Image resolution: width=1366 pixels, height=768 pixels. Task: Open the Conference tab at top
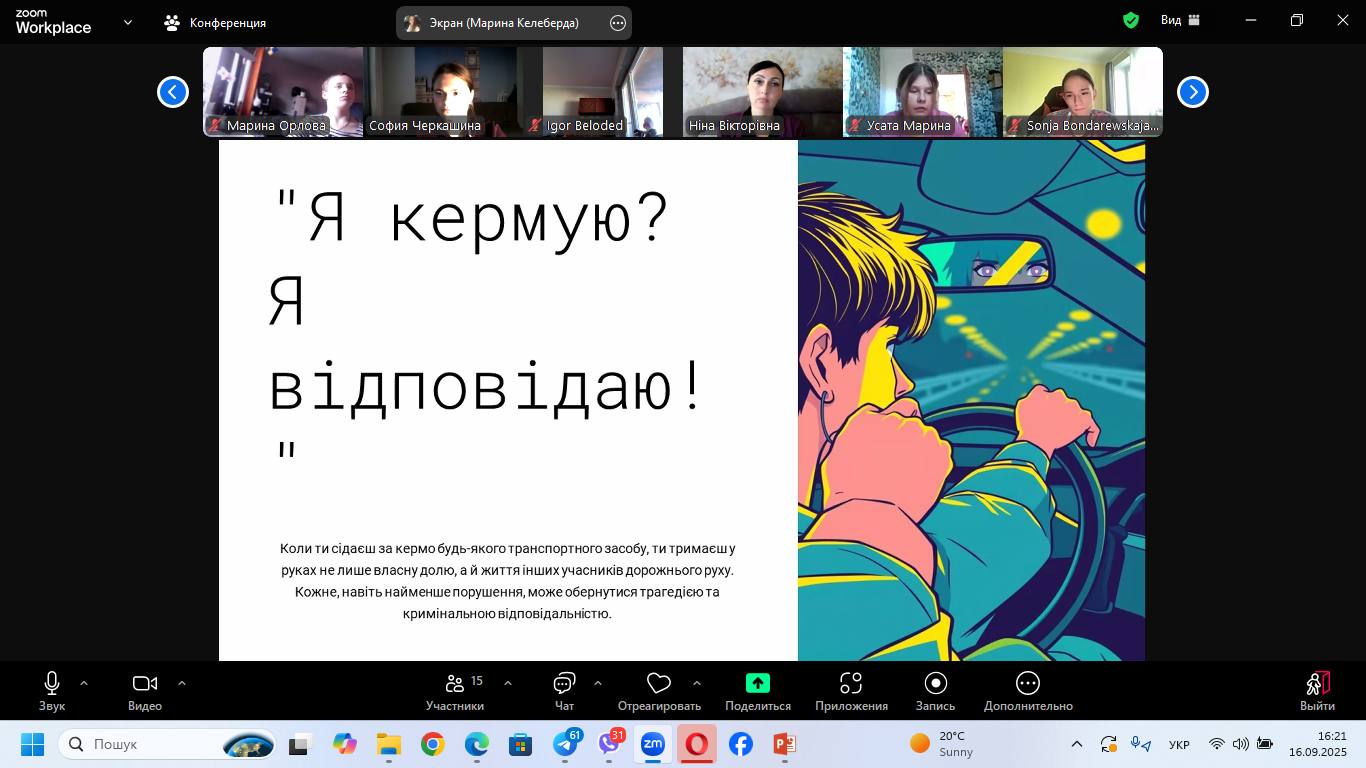tap(216, 22)
